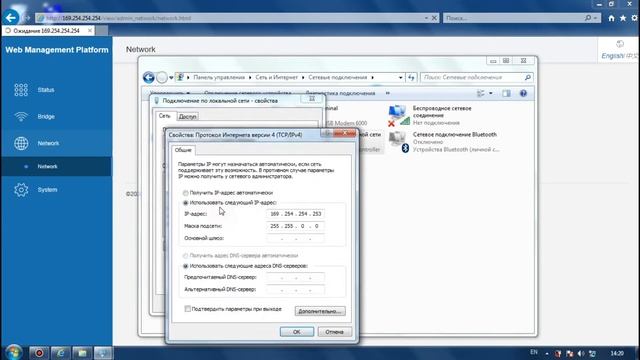This screenshot has height=360, width=640.
Task: Click Сетевые подключения breadcrumb
Action: (338, 77)
